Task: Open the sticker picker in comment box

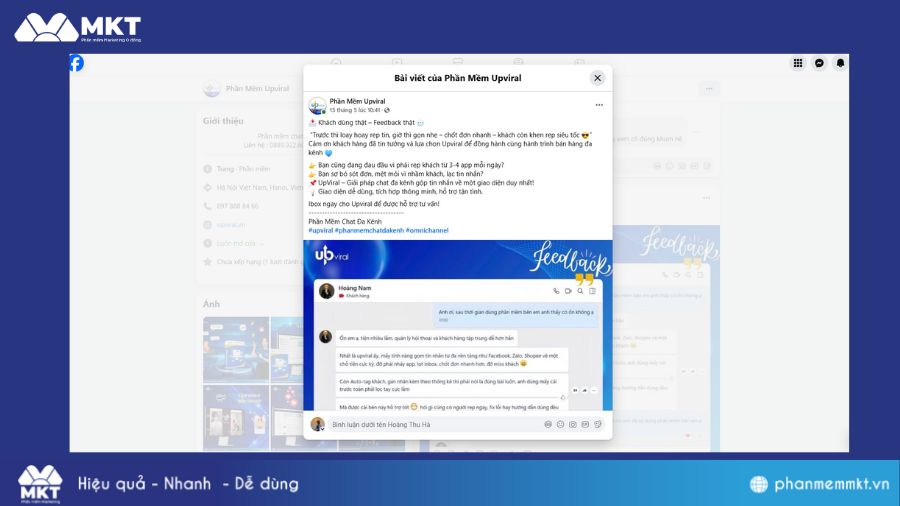Action: coord(598,425)
